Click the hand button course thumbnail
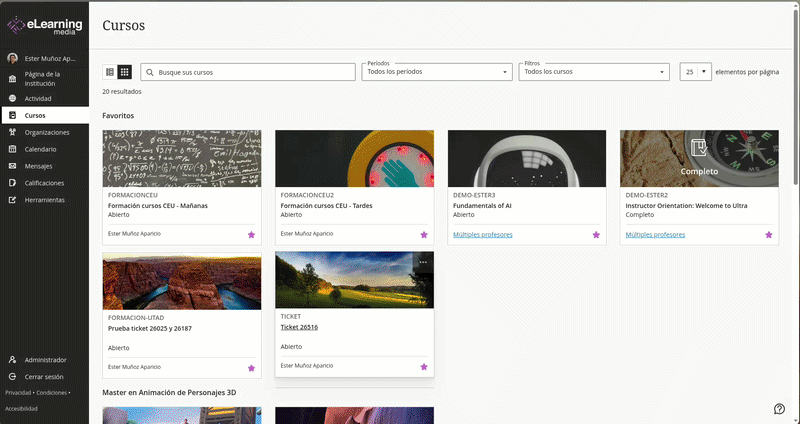 point(355,158)
